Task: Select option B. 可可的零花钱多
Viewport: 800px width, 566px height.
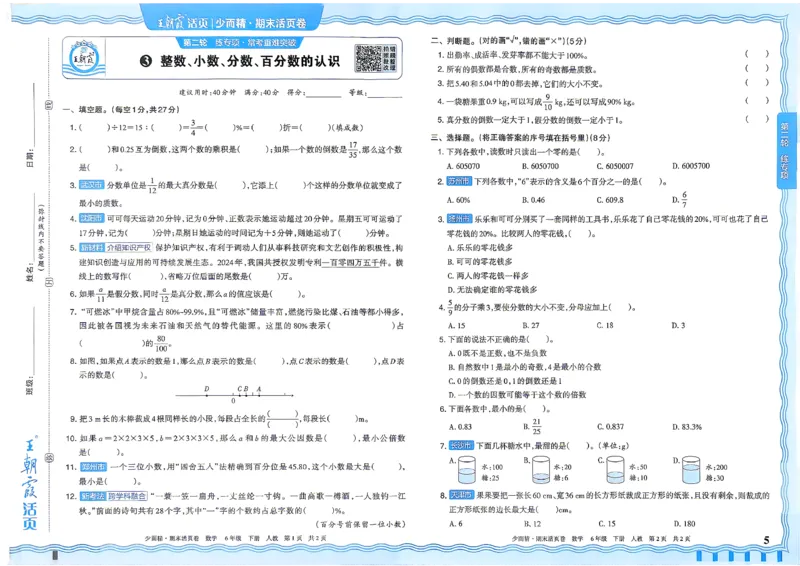Action: click(480, 261)
